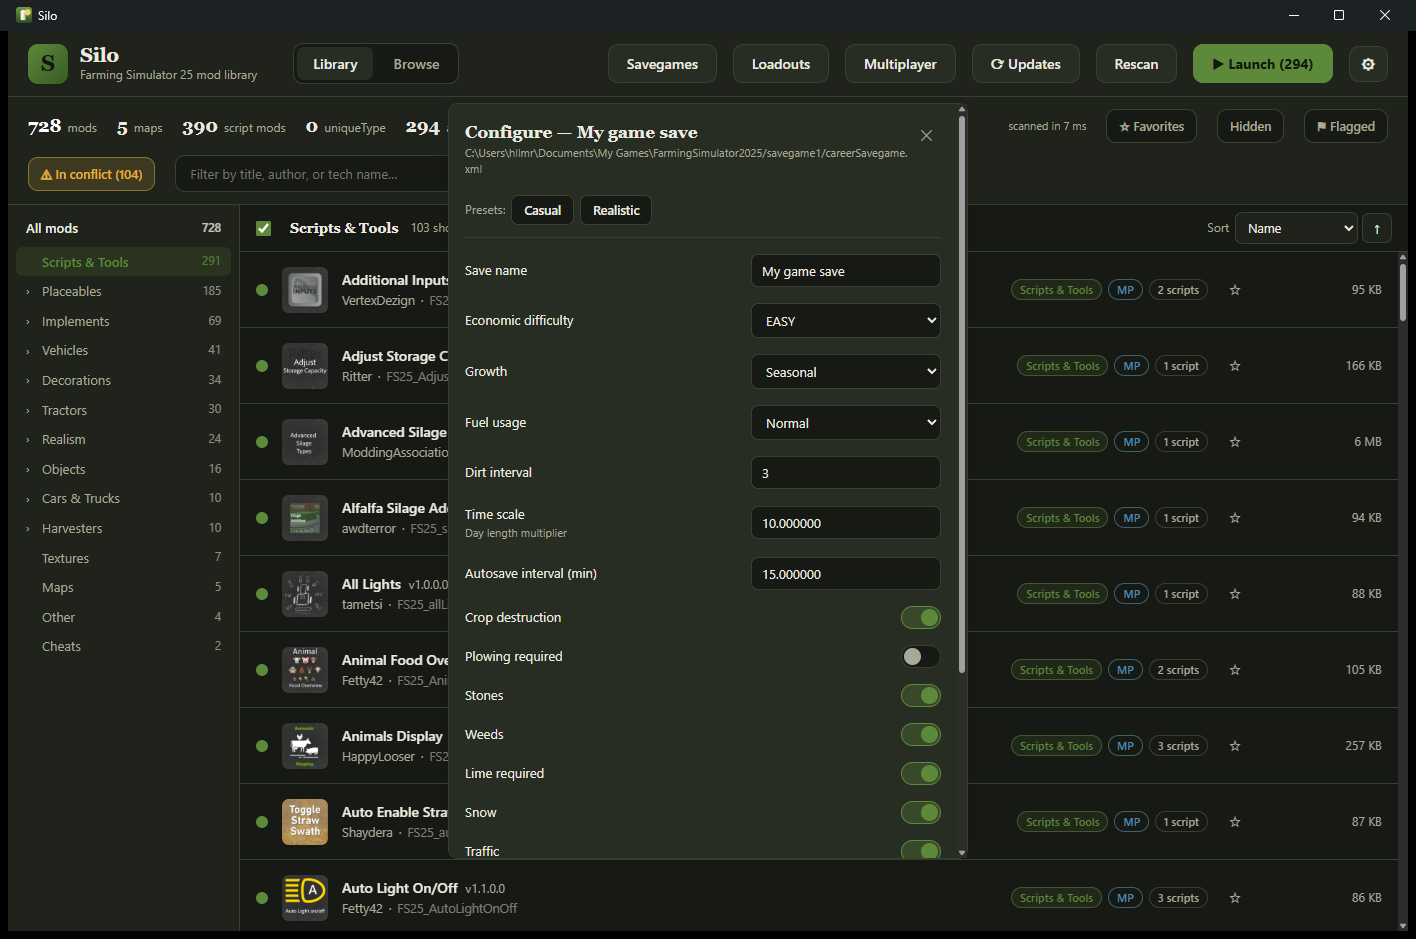Star the Adjust Storage Capacity mod

coord(1235,366)
